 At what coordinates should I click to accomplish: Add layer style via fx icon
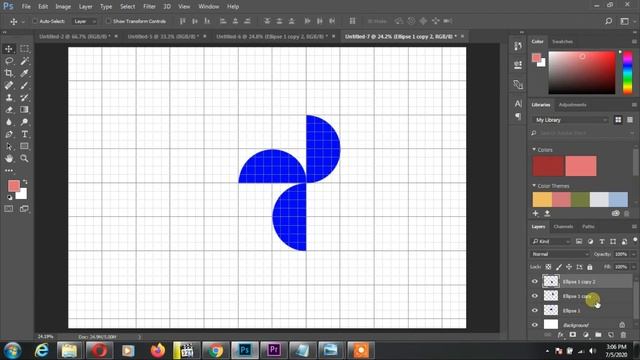point(560,335)
